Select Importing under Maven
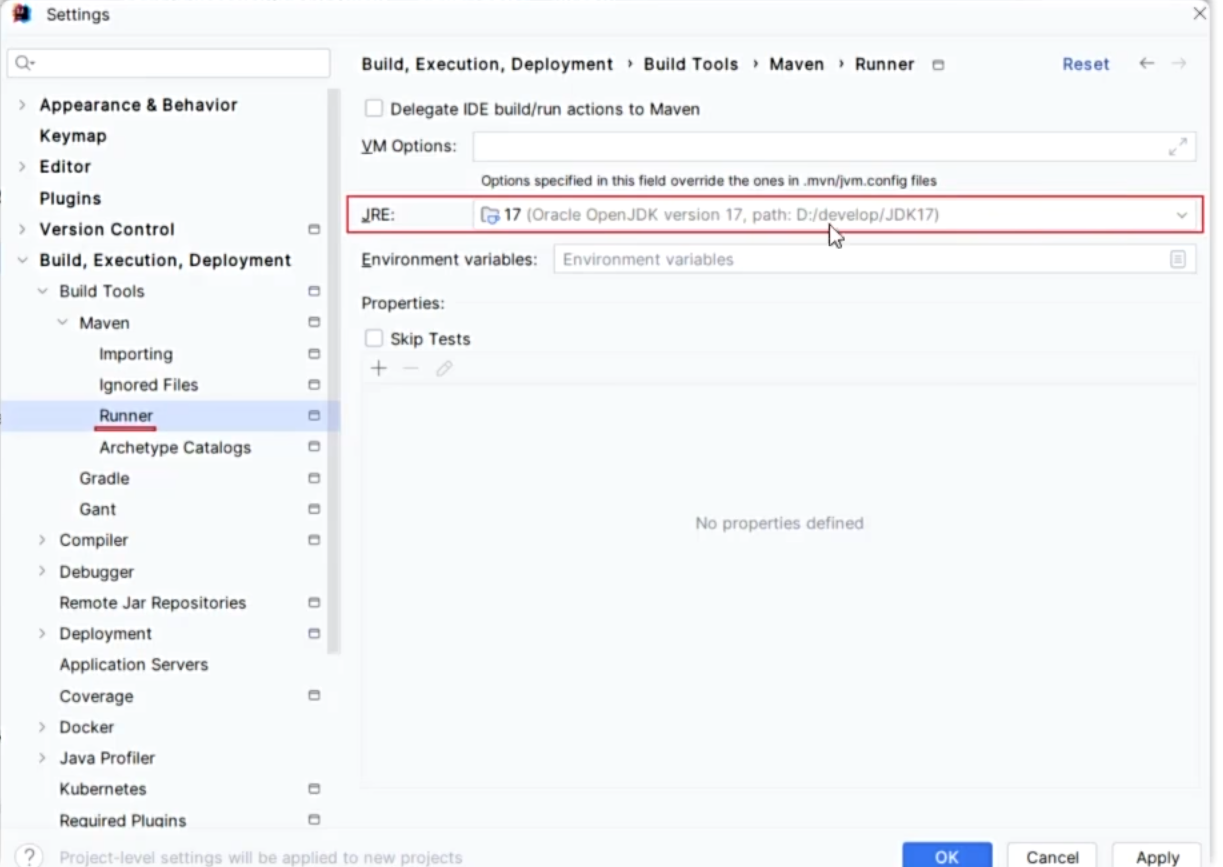Screen dimensions: 1223x867 coord(135,354)
